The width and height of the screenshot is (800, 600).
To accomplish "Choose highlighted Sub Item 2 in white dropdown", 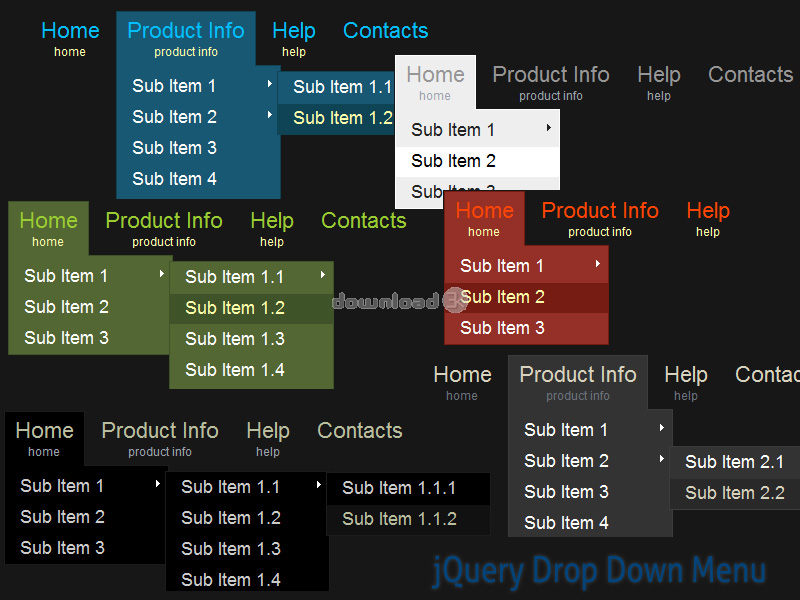I will [478, 161].
